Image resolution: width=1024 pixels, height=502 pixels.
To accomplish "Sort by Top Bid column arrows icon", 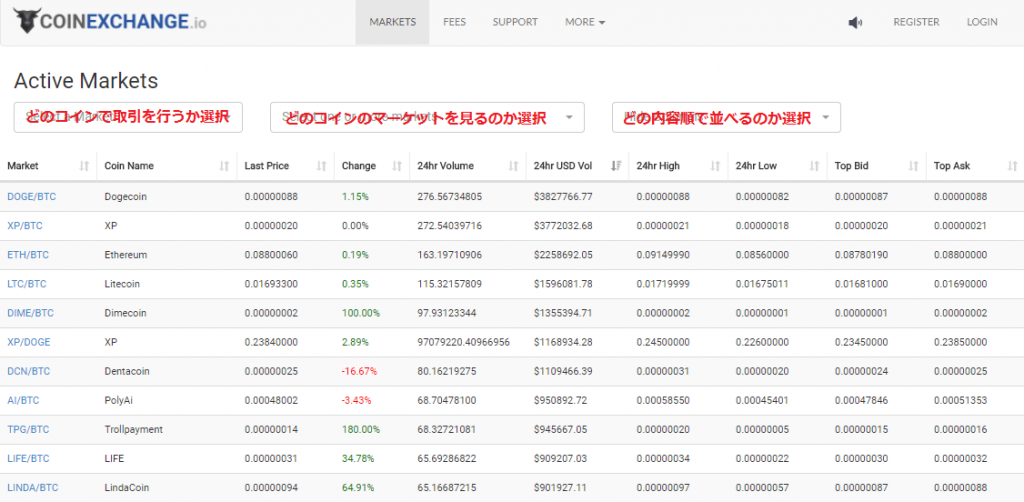I will coord(914,166).
